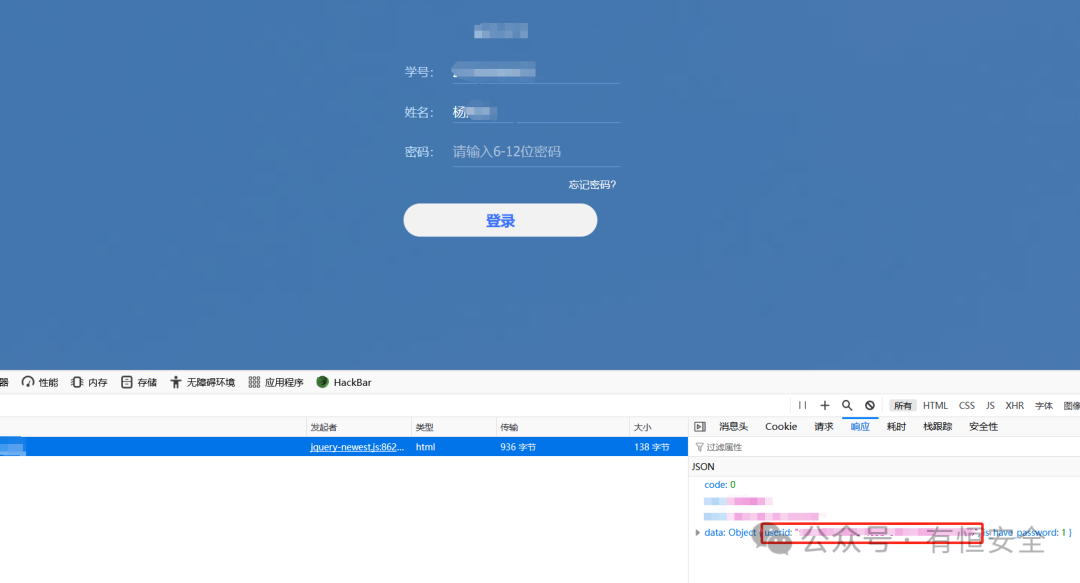The height and width of the screenshot is (583, 1080).
Task: Create a new request with the plus icon
Action: (825, 405)
